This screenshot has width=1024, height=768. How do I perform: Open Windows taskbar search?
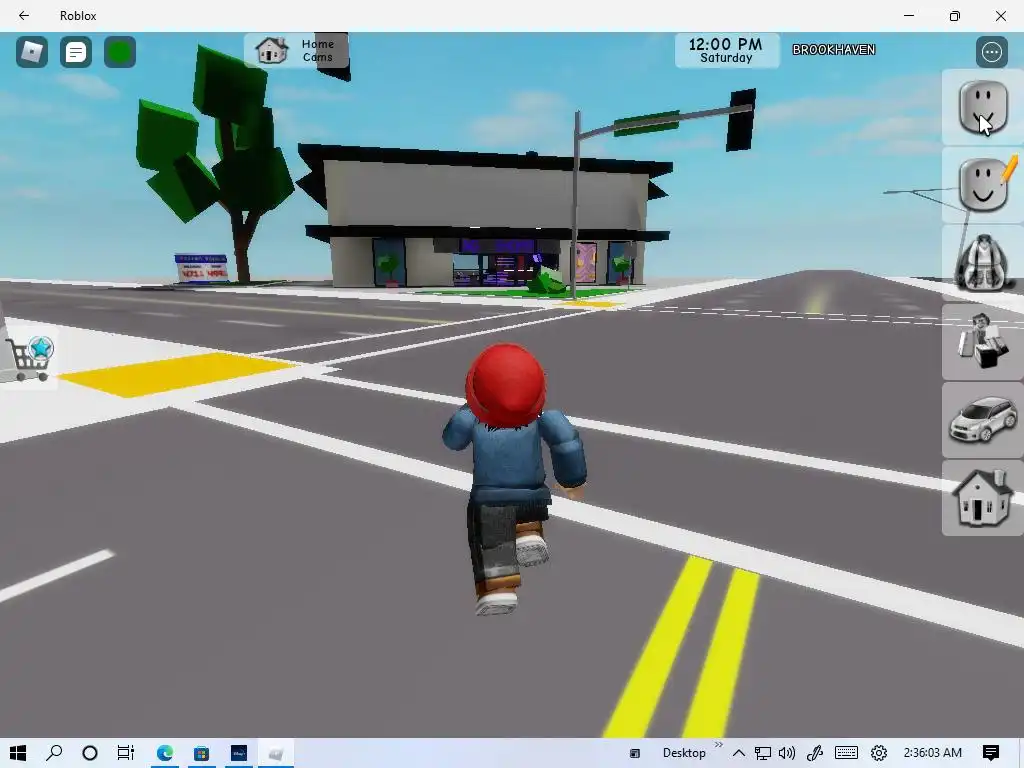(x=54, y=753)
